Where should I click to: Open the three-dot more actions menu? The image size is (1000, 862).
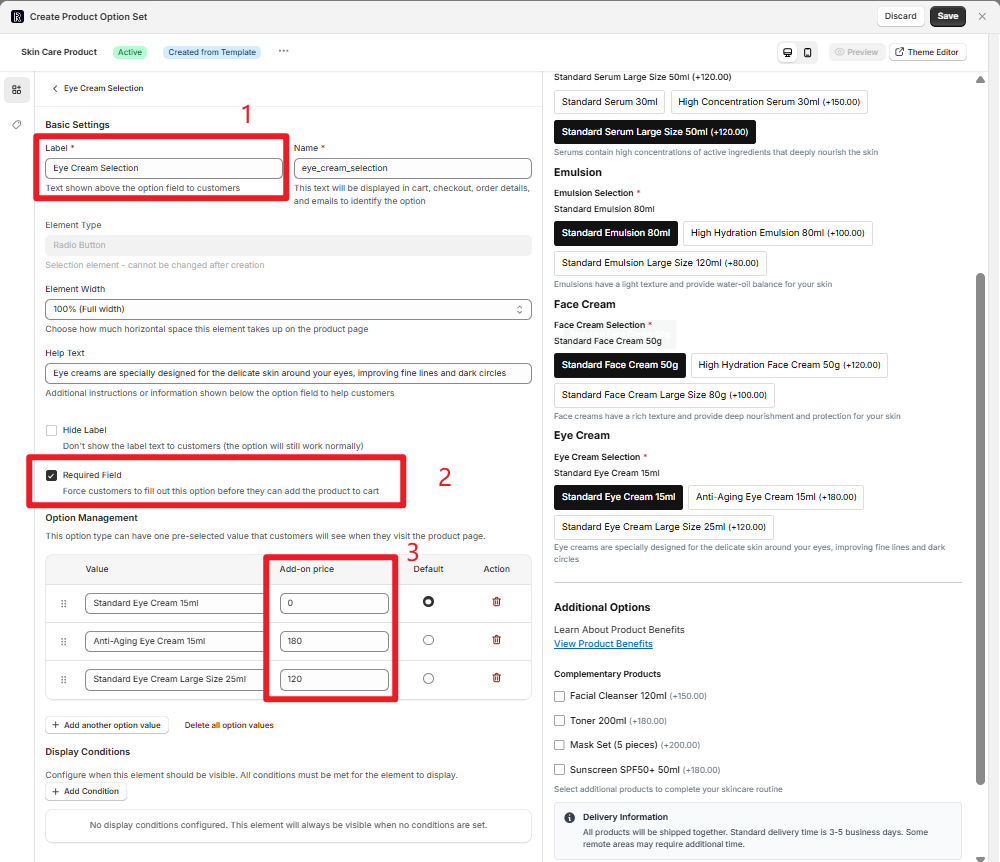(x=283, y=51)
